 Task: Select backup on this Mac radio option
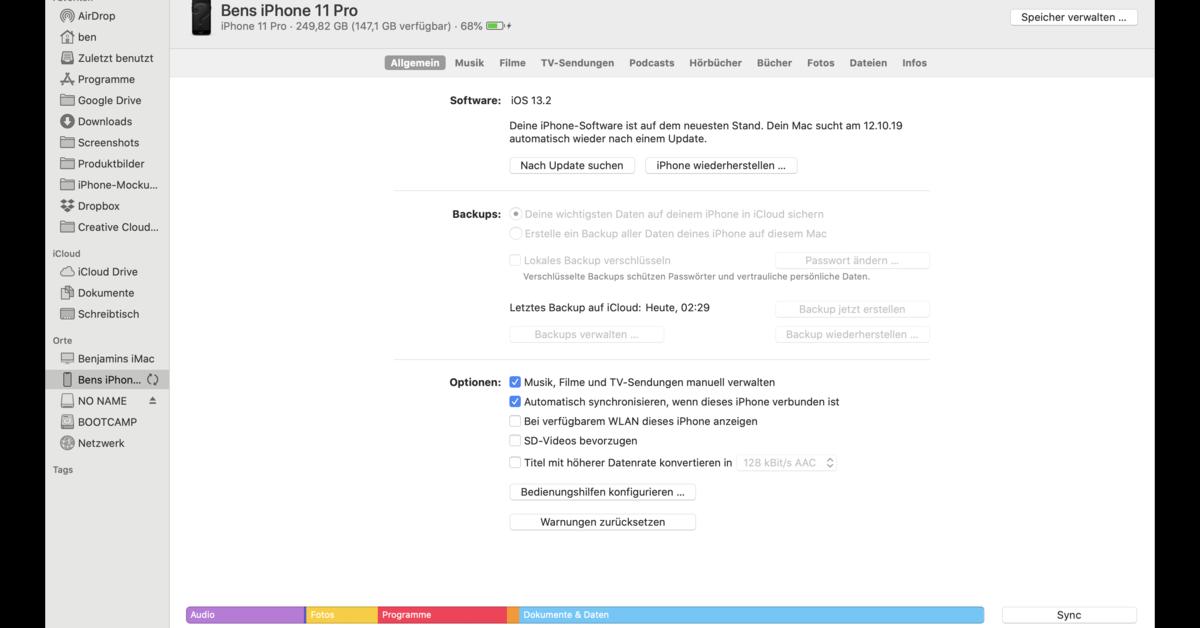click(515, 234)
